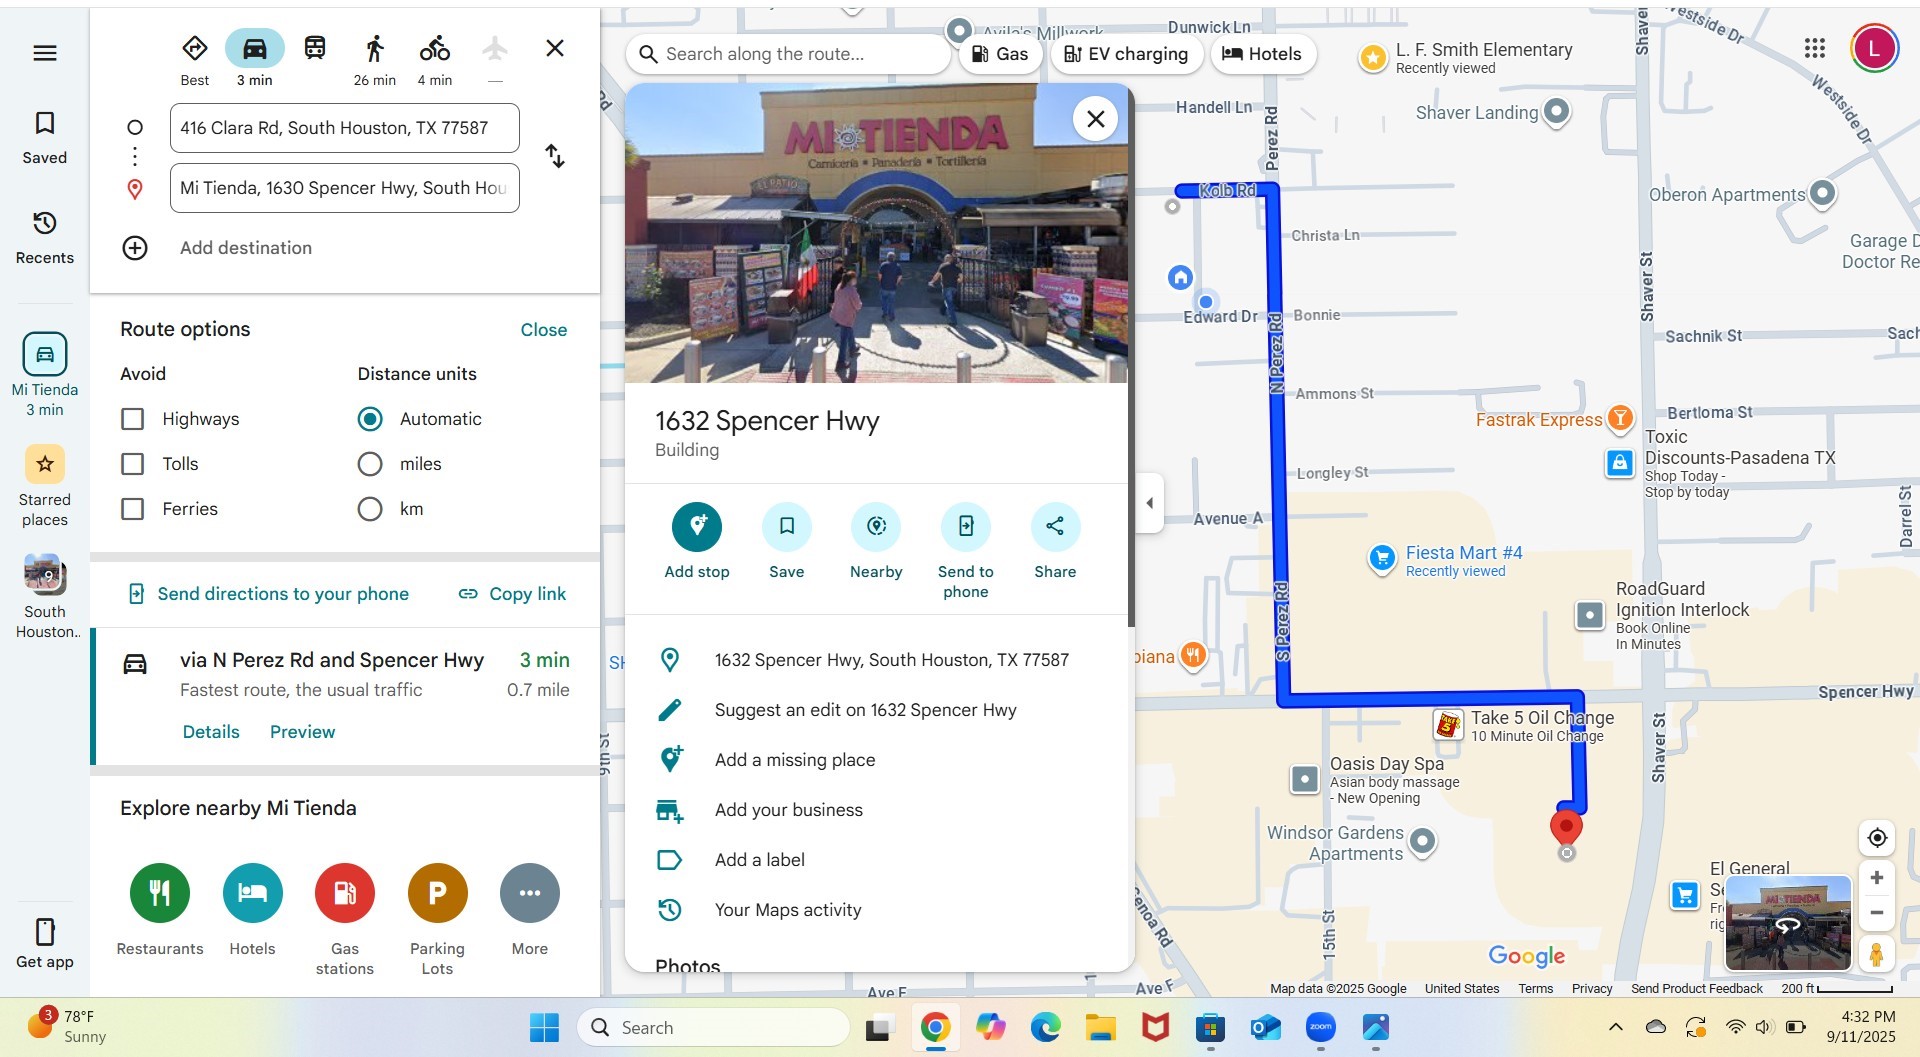
Task: Click the Nearby icon in place card
Action: [x=876, y=527]
